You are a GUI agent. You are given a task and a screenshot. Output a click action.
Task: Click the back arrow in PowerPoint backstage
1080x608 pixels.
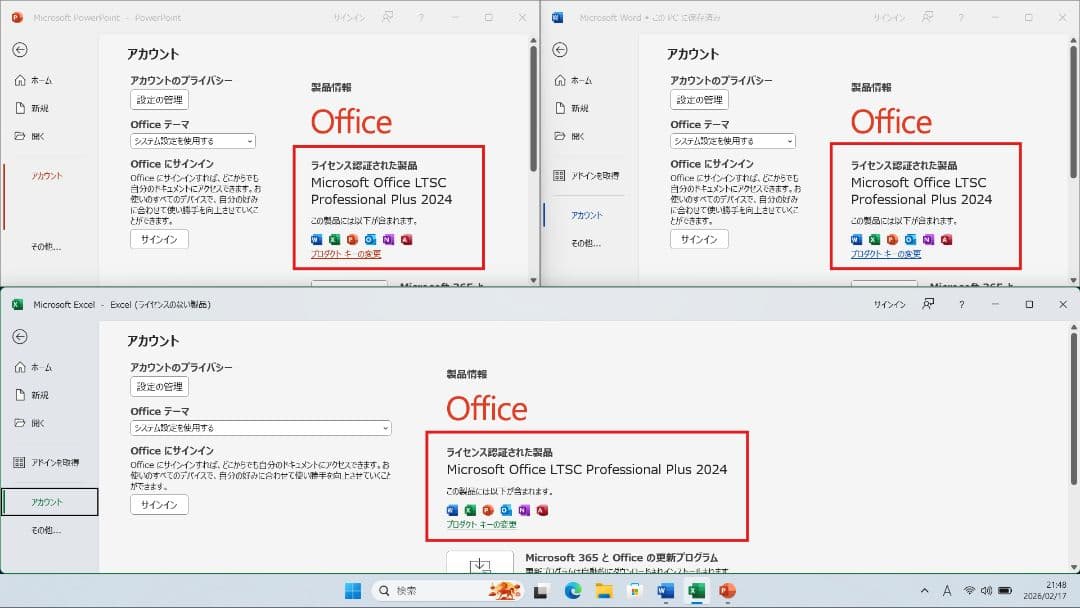20,50
